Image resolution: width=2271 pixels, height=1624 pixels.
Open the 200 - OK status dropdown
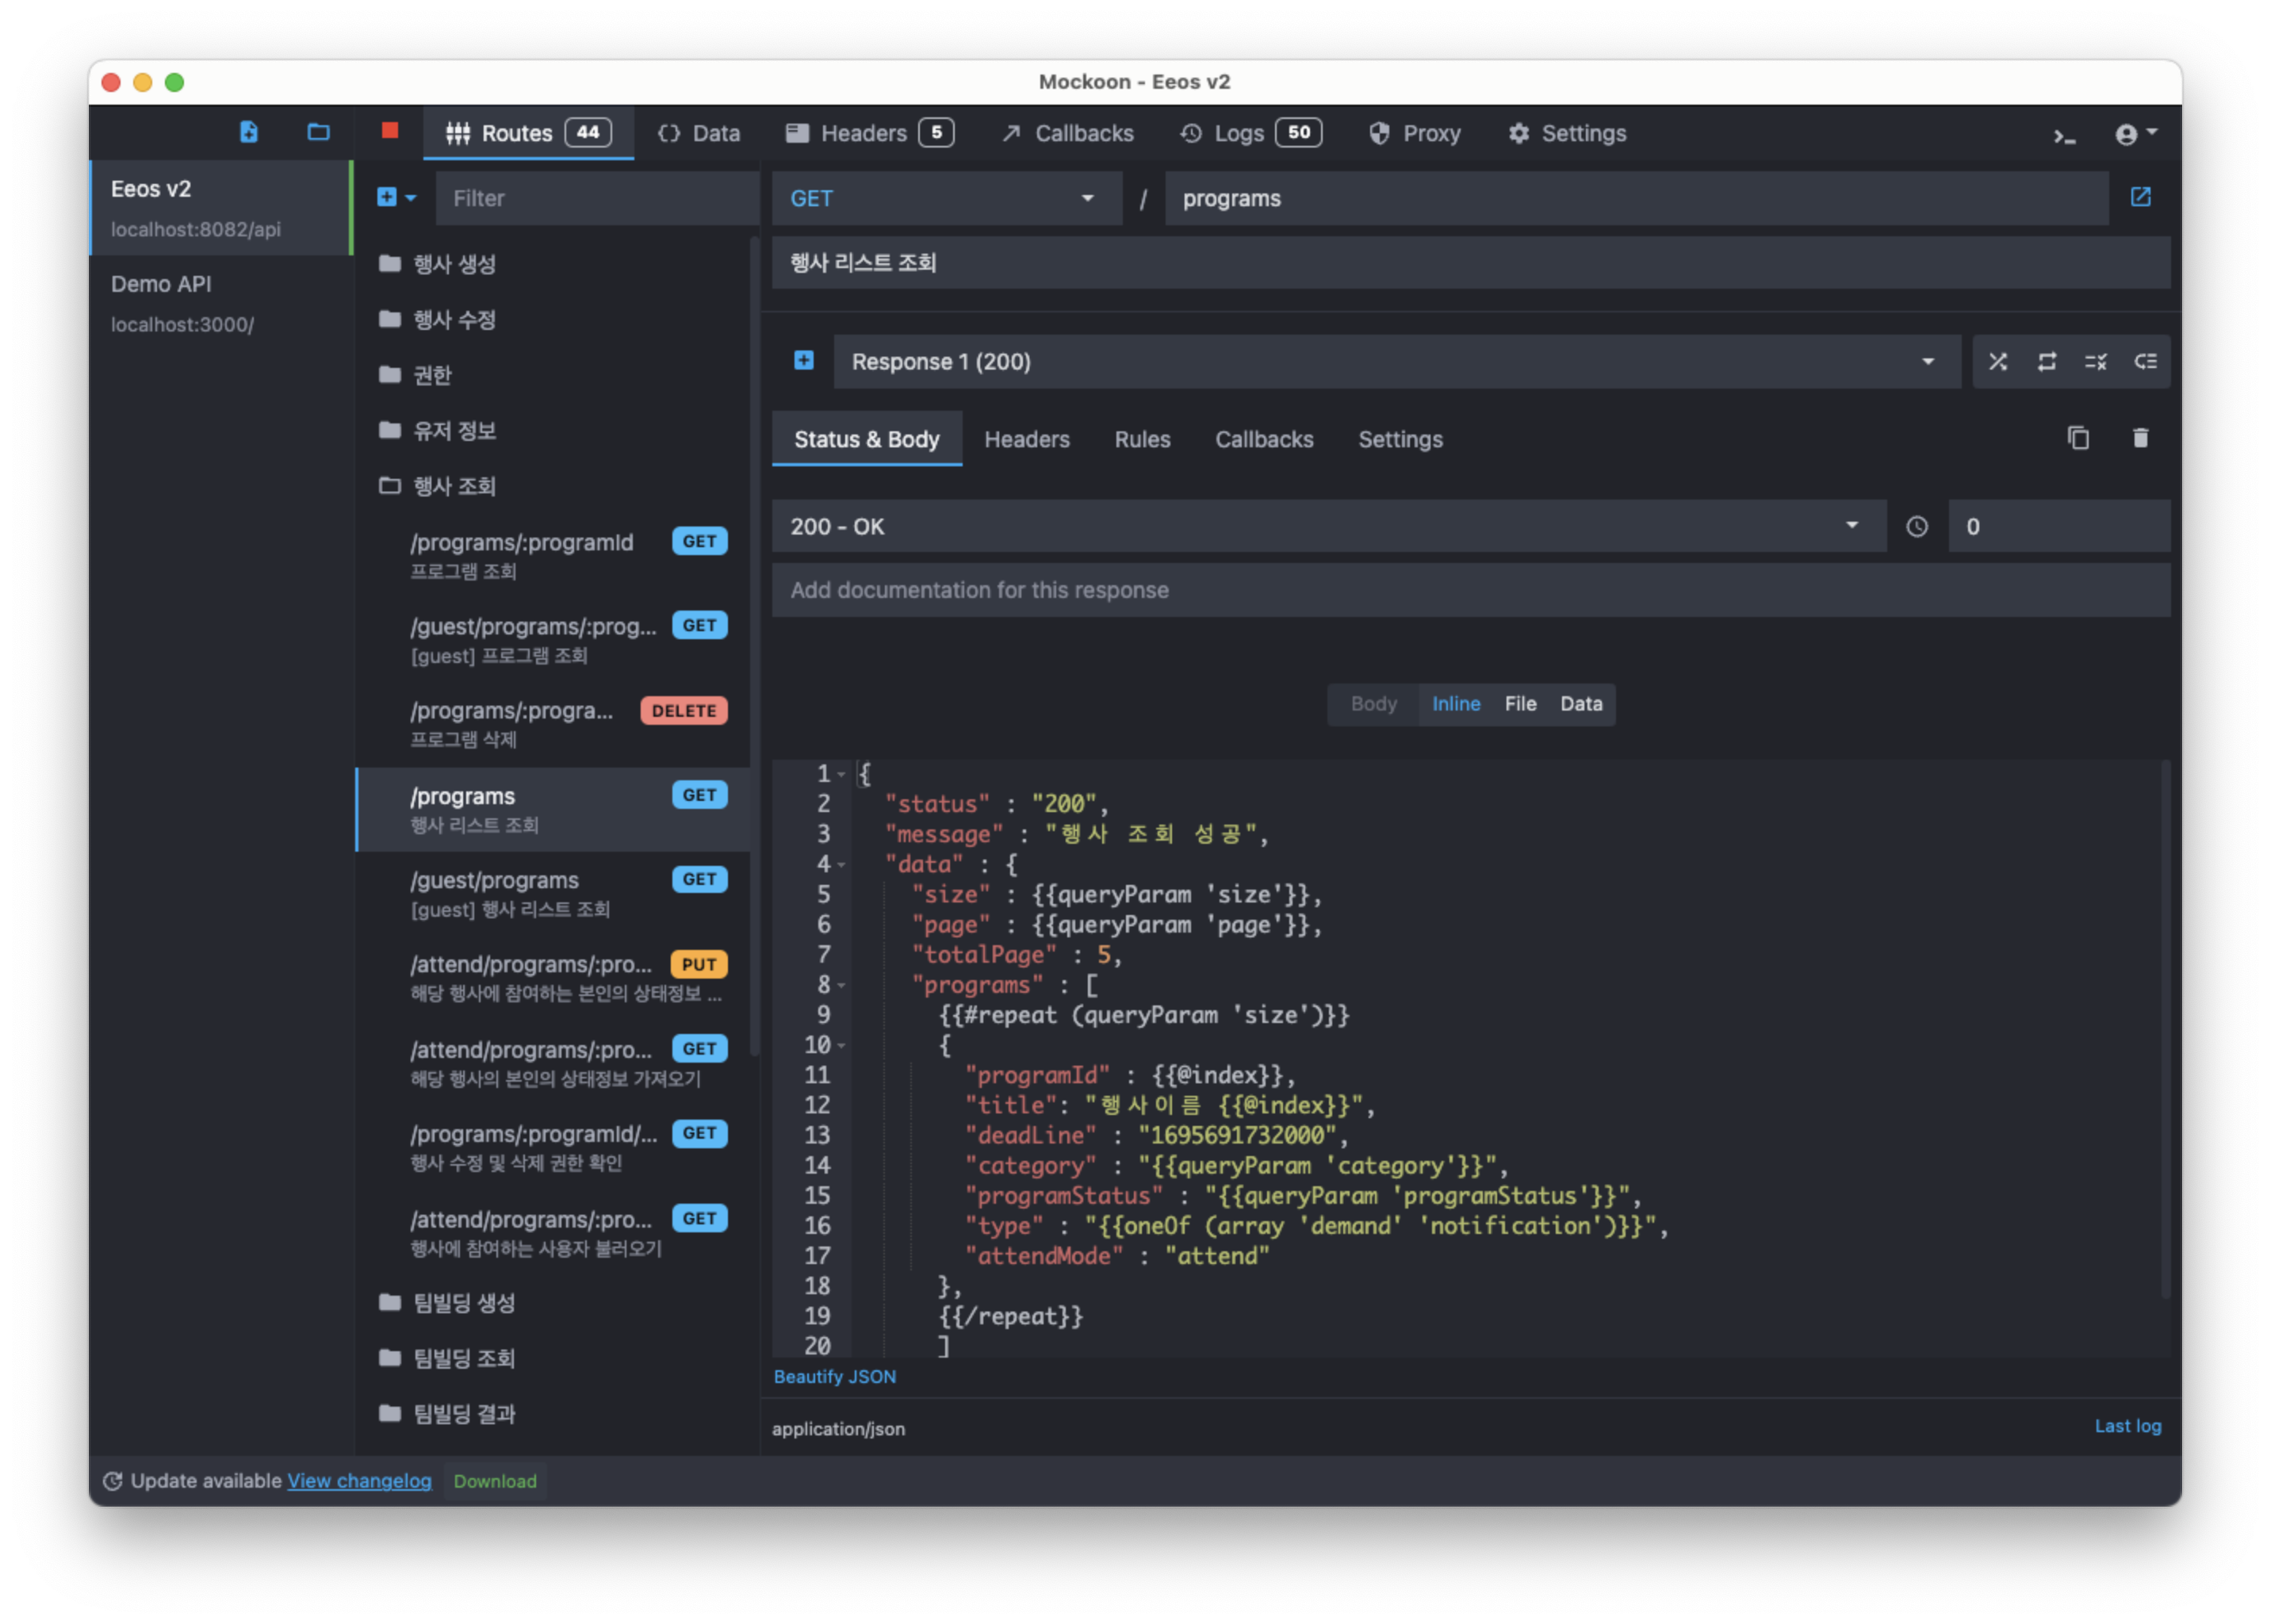point(1328,527)
